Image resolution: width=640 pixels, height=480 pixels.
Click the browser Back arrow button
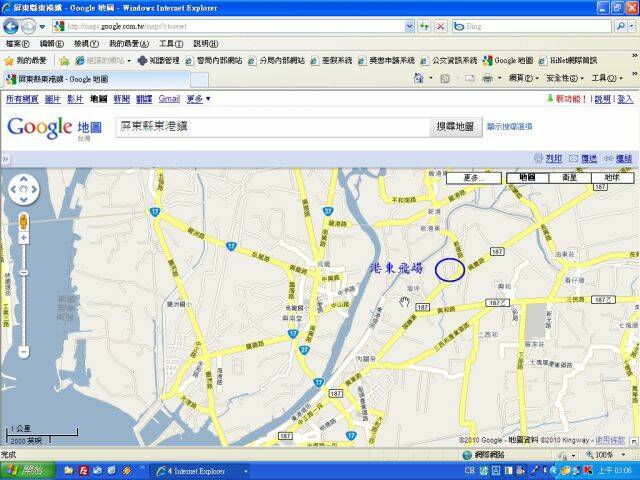(x=11, y=27)
